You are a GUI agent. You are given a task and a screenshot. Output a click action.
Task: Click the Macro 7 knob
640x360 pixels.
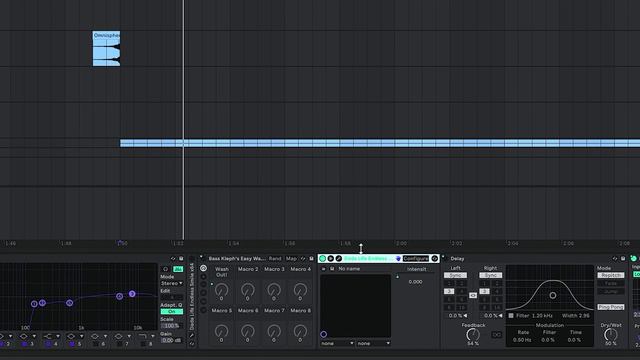coord(274,331)
